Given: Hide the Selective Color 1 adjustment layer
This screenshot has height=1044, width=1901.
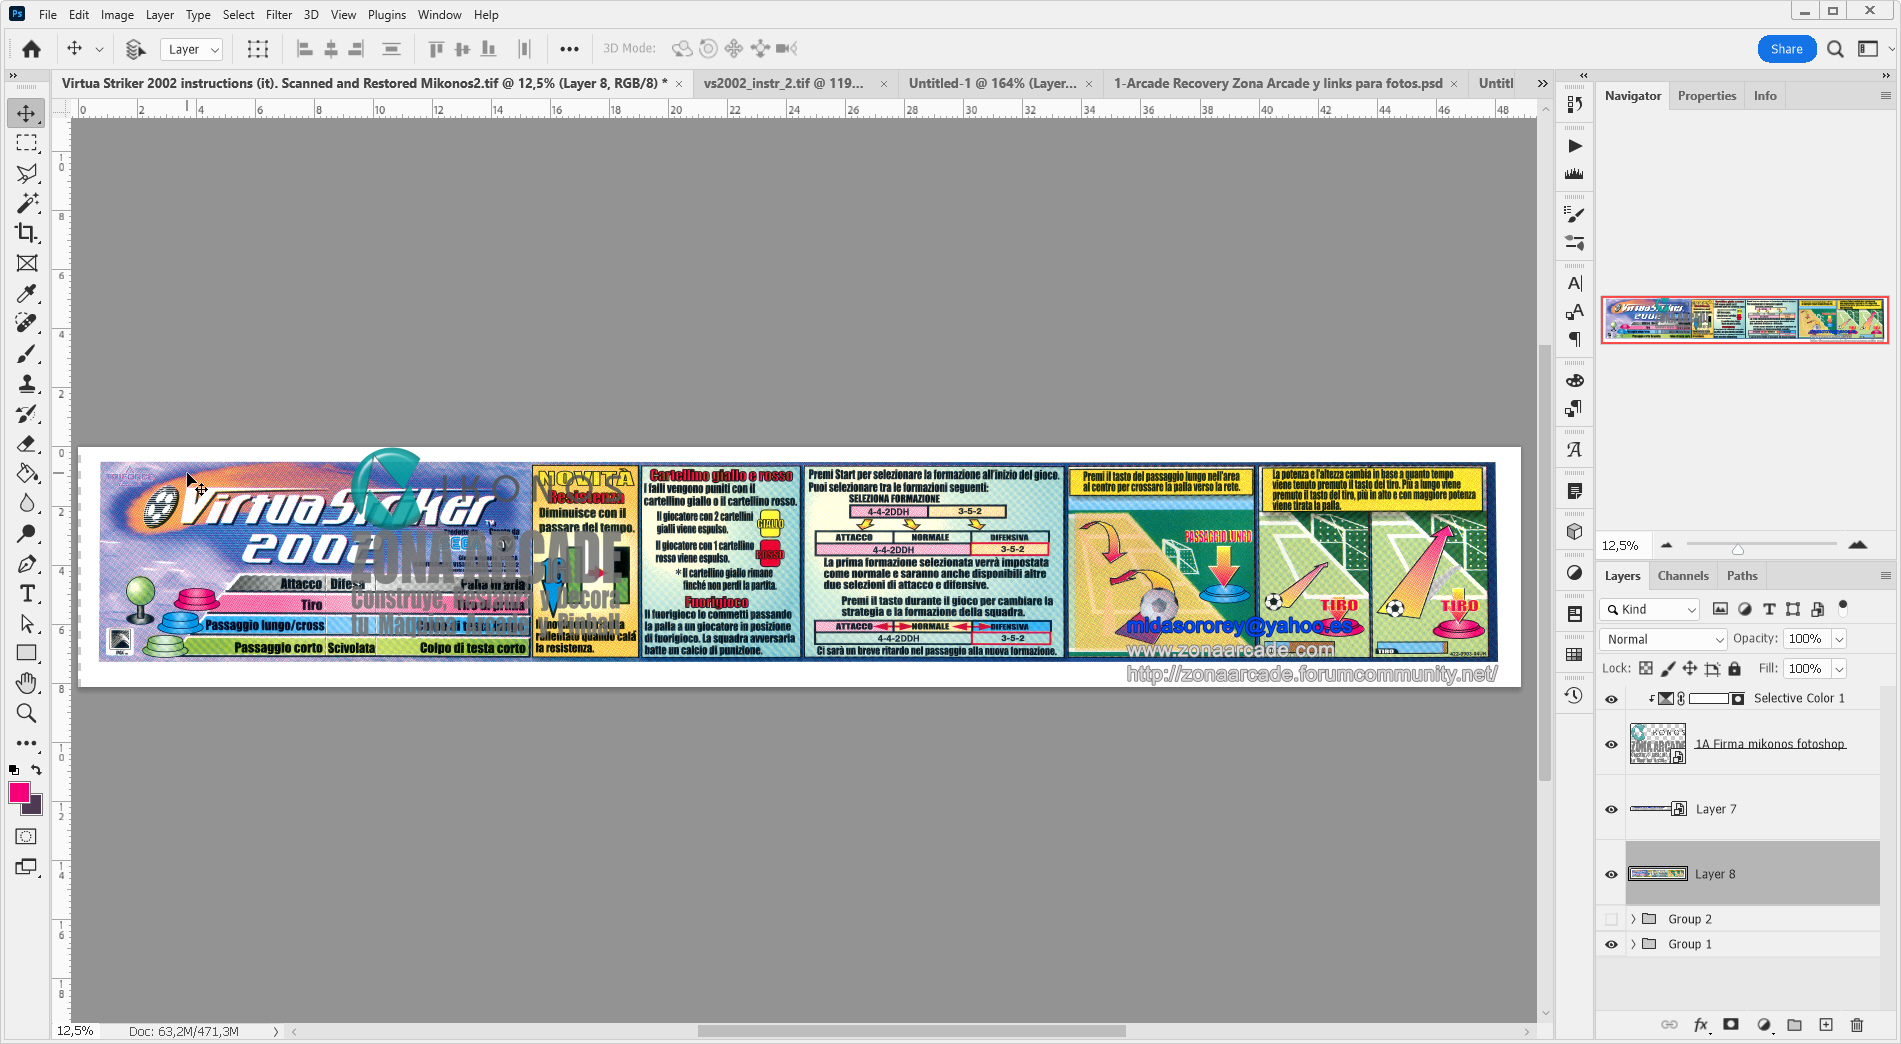Looking at the screenshot, I should pos(1611,699).
